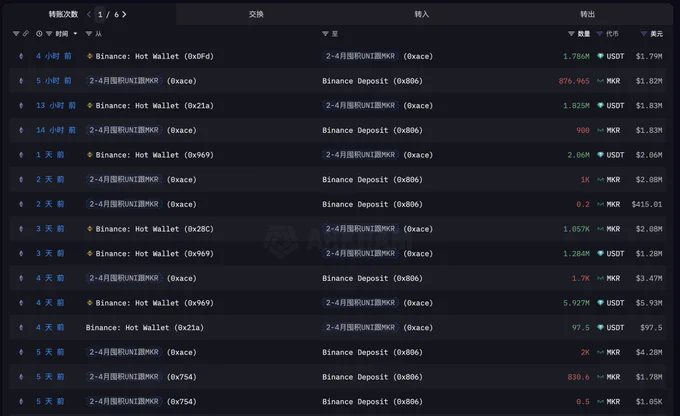The image size is (680, 416).
Task: Click the 数量 column header
Action: tap(583, 33)
